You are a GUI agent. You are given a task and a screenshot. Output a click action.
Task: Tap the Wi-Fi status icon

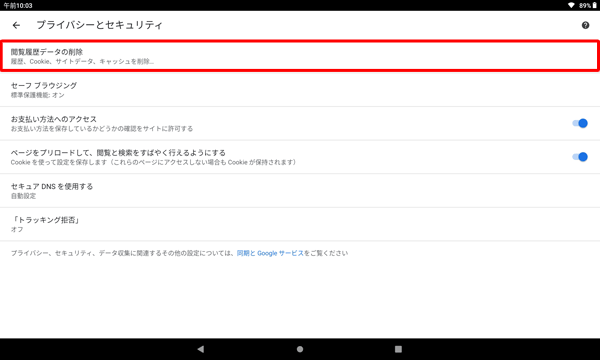tap(571, 5)
